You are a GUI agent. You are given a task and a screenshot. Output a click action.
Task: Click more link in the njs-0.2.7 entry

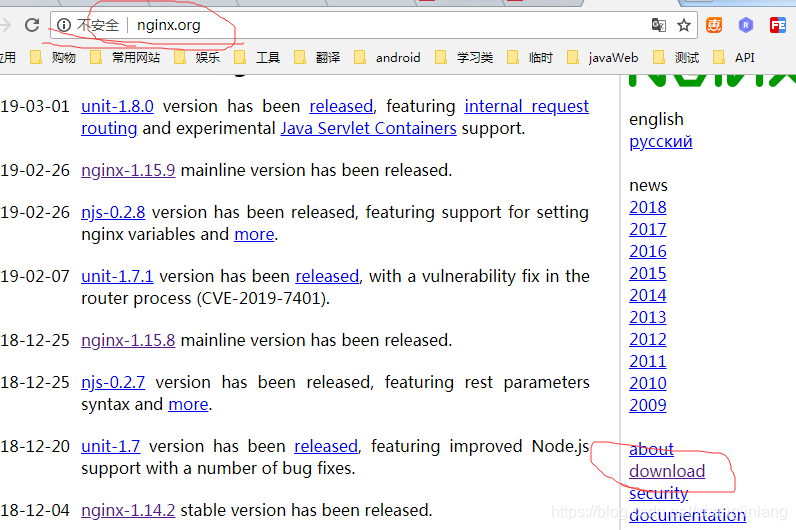(x=188, y=405)
